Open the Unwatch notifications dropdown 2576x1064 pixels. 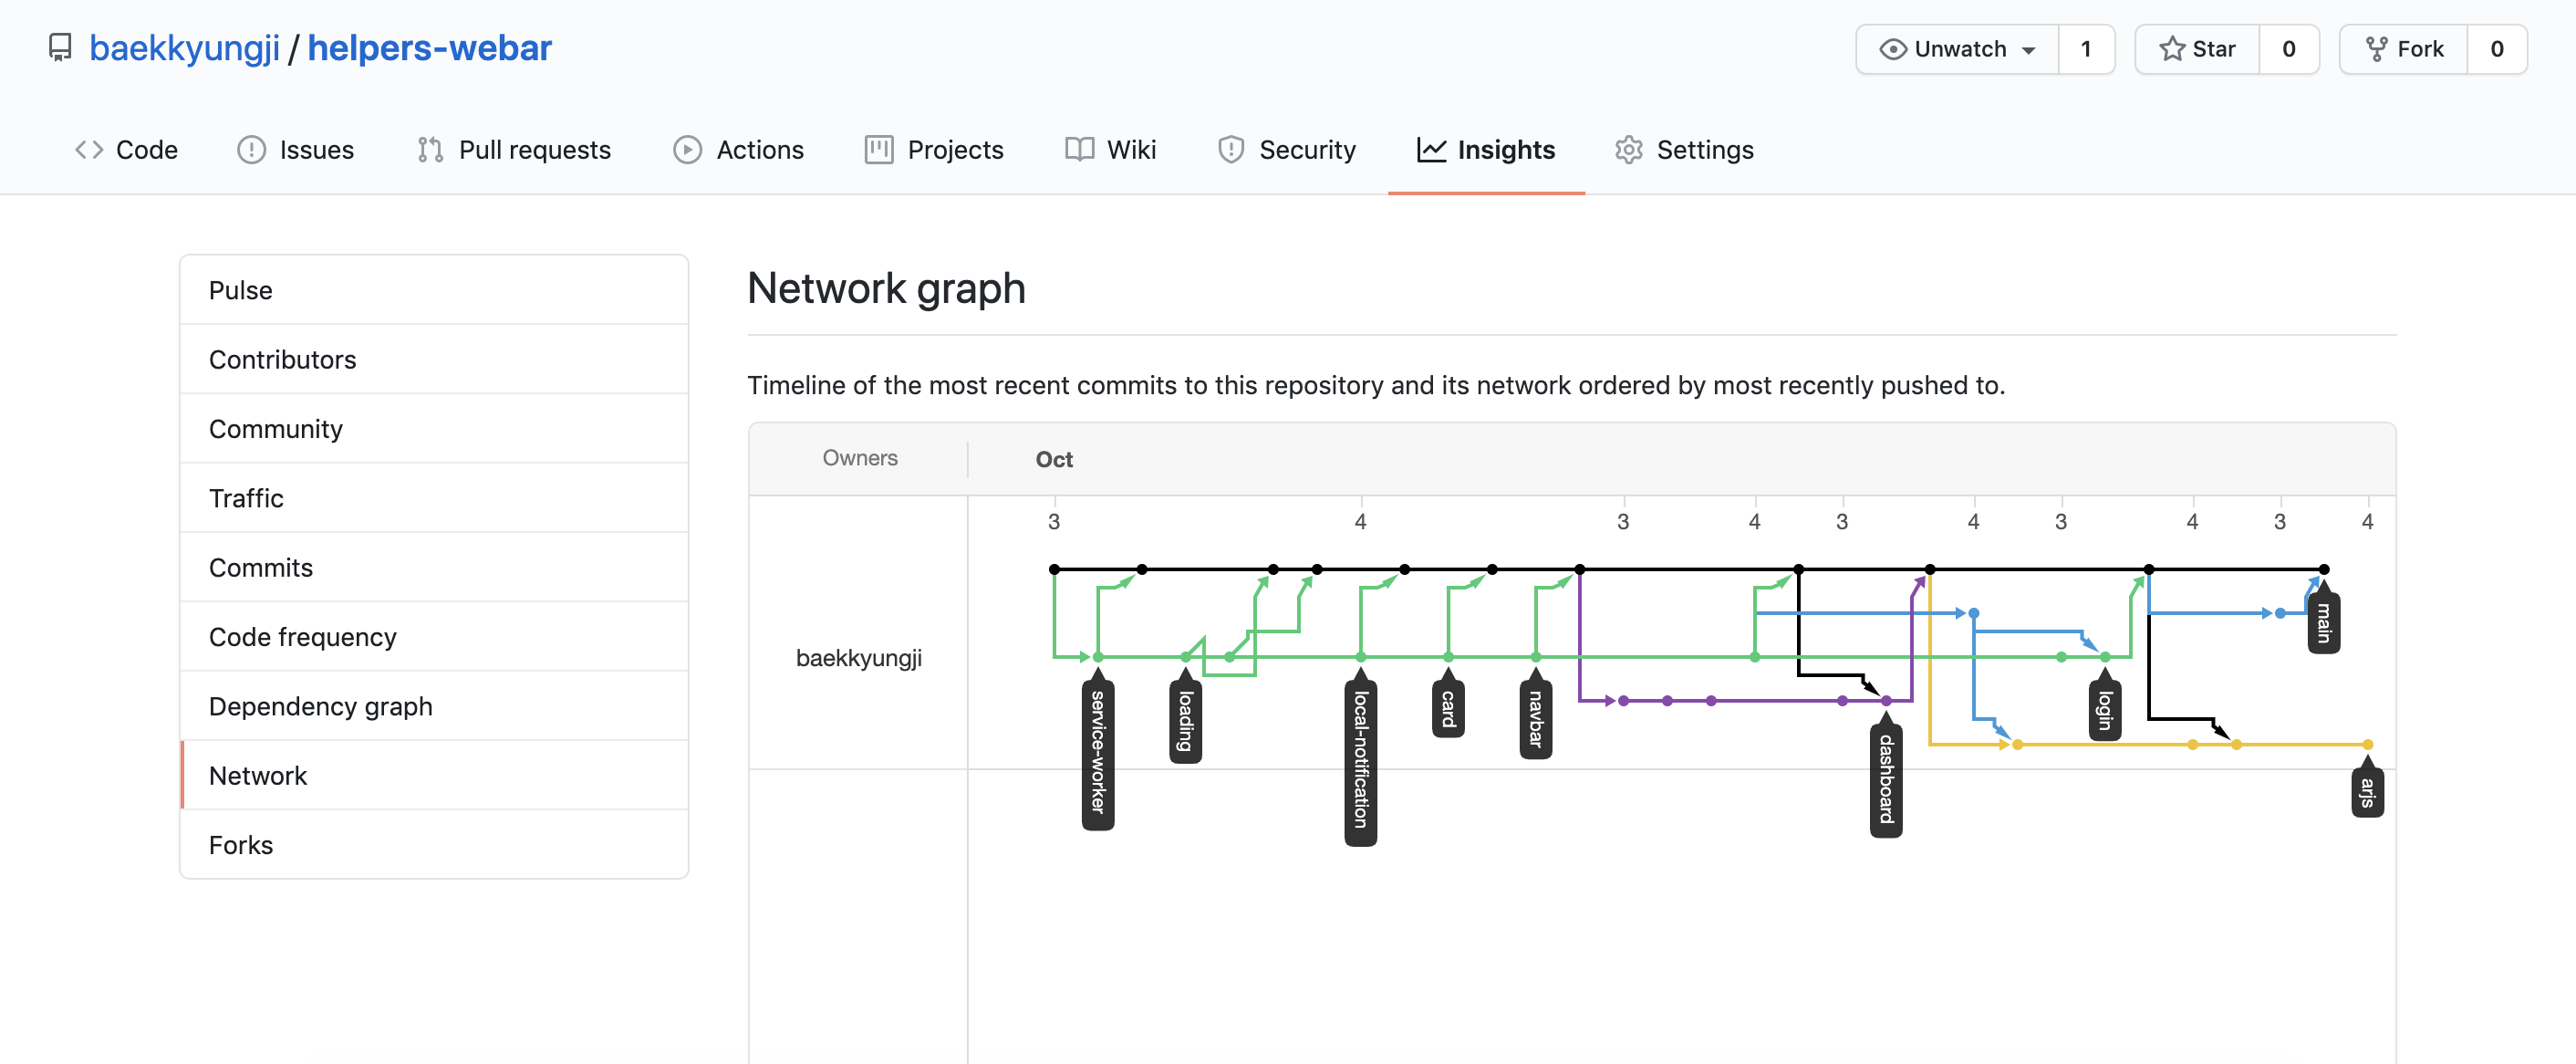point(1958,49)
